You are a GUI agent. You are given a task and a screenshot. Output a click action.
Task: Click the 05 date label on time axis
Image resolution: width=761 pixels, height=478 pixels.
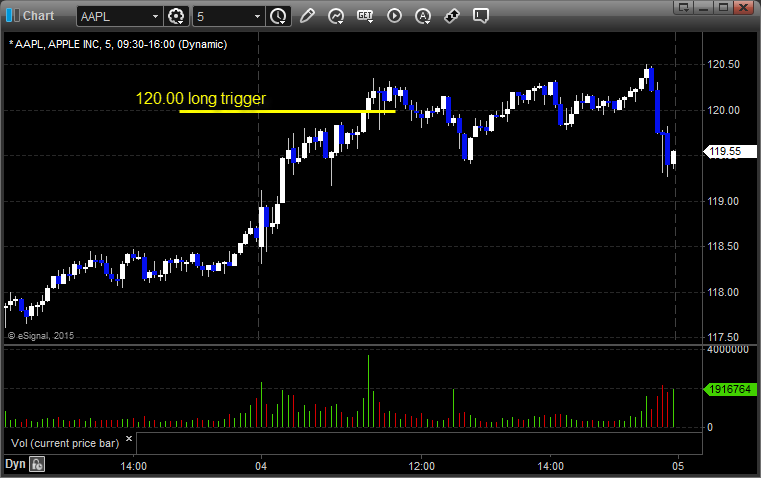678,466
